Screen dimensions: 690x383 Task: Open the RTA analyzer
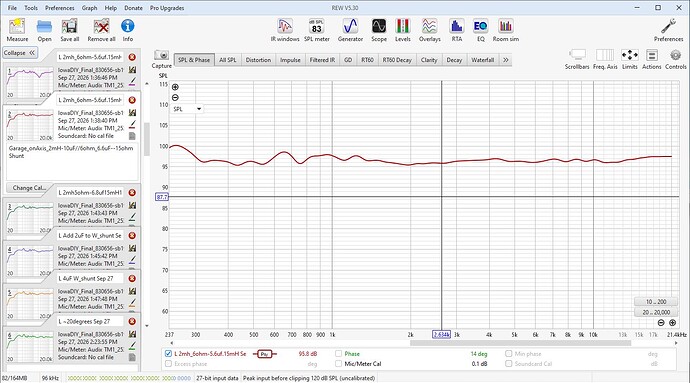457,30
